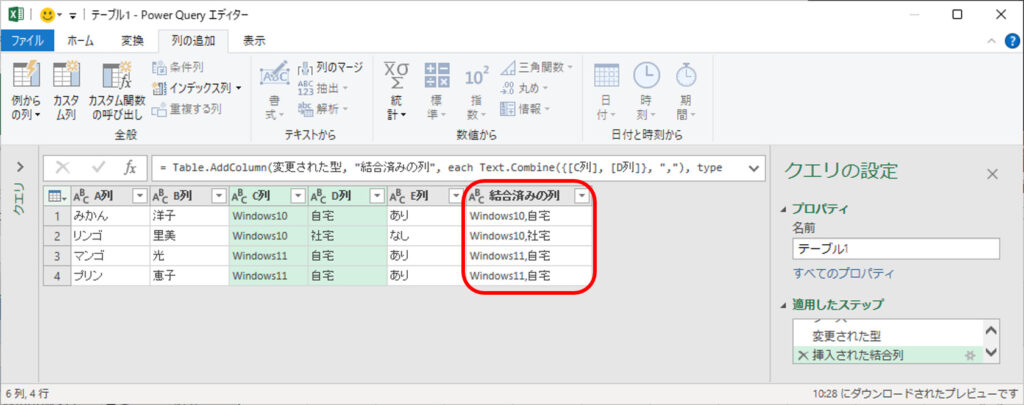
Task: Click Duplicate Column (重複する列)
Action: pyautogui.click(x=187, y=108)
